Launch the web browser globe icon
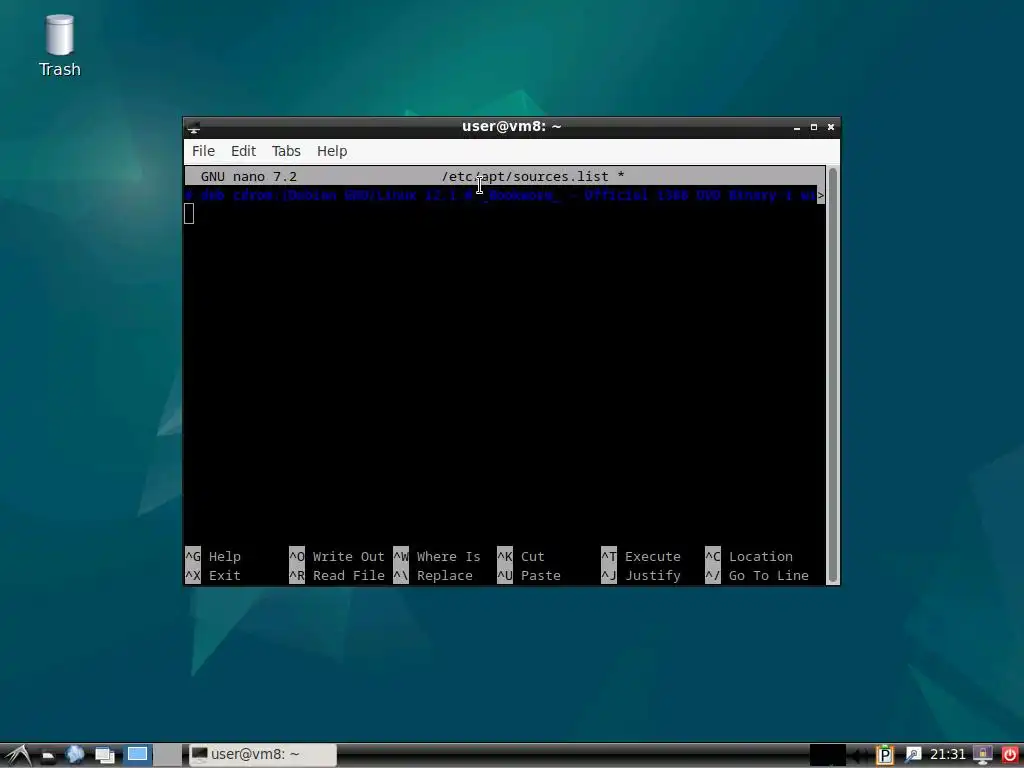The height and width of the screenshot is (768, 1024). [x=75, y=754]
